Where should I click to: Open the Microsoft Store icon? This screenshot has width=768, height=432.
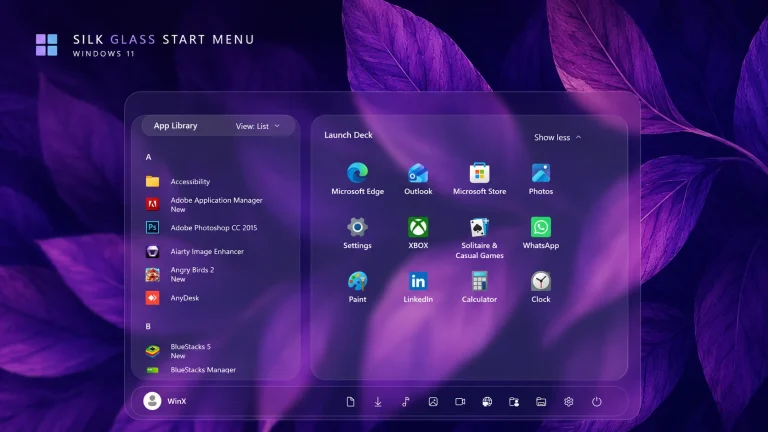point(479,173)
